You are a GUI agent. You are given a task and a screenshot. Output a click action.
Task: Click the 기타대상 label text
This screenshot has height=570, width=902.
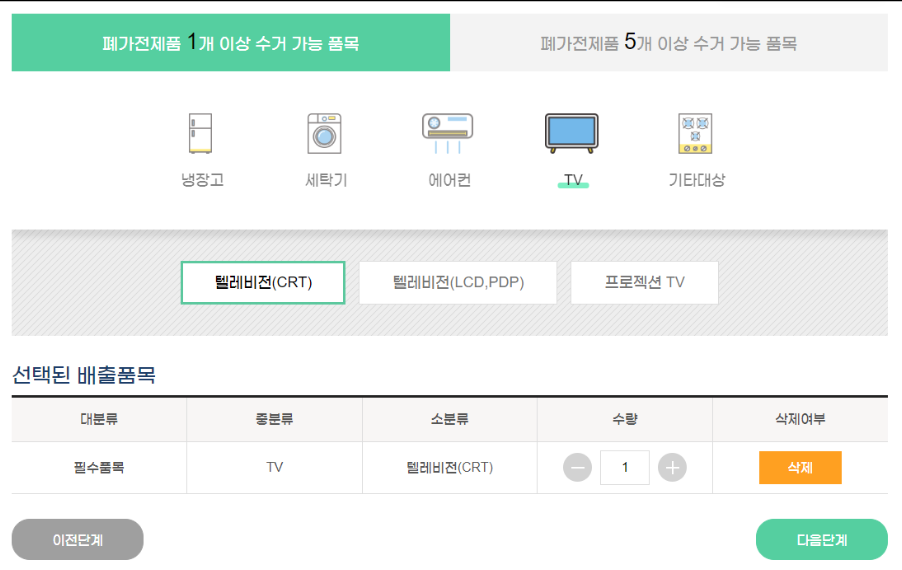697,180
